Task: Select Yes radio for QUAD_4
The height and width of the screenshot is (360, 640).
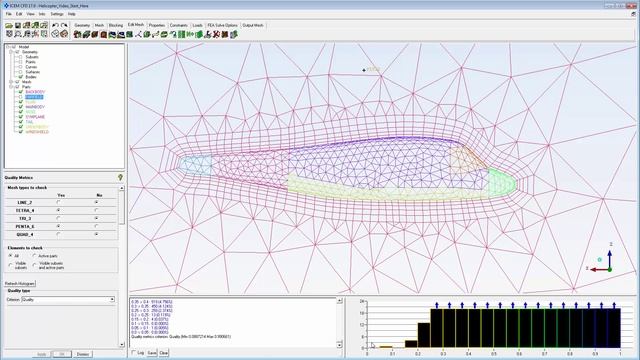Action: click(59, 234)
